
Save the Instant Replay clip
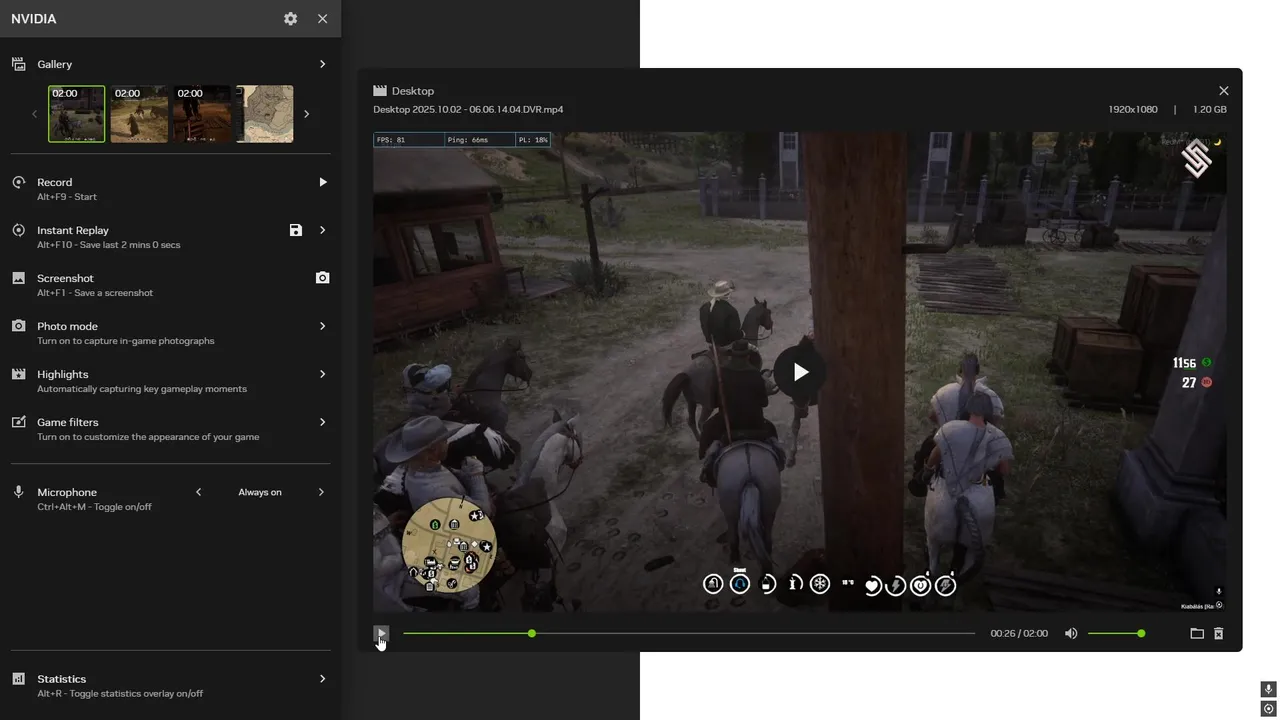tap(296, 230)
